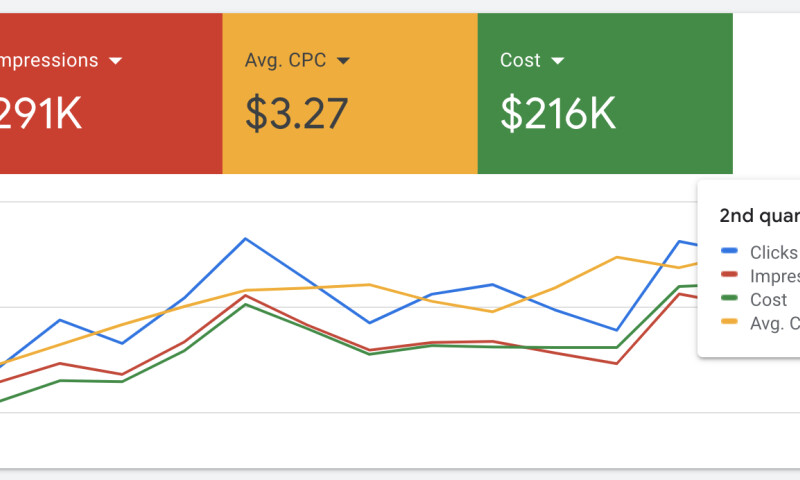Open the Avg. CPC metric dropdown arrow
Screen dimensions: 800x480
pyautogui.click(x=343, y=61)
